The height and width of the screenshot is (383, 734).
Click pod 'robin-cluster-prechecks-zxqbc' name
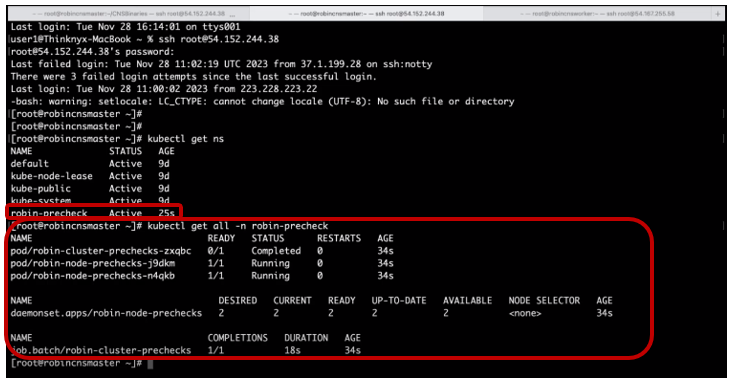pyautogui.click(x=101, y=251)
